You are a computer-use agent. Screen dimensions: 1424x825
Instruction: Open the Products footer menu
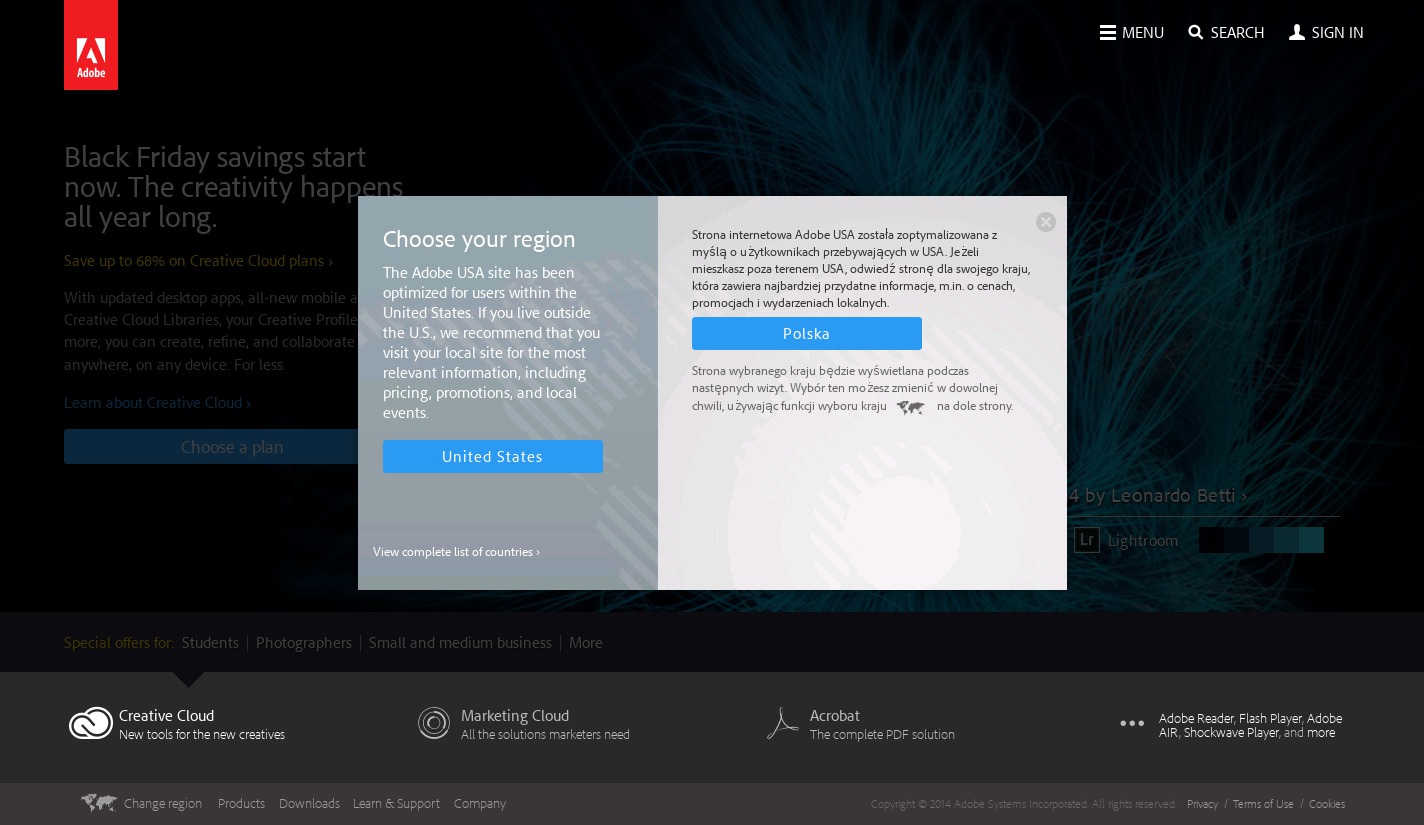pos(241,804)
